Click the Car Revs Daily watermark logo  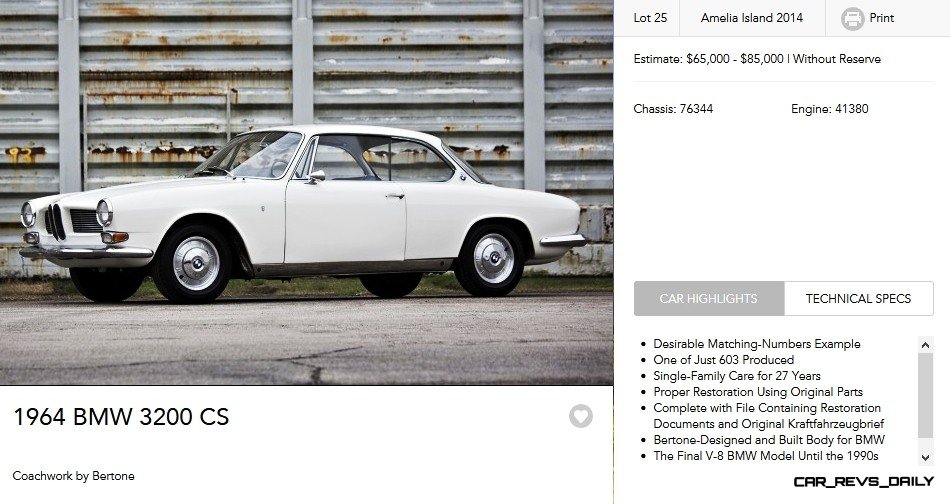coord(863,482)
